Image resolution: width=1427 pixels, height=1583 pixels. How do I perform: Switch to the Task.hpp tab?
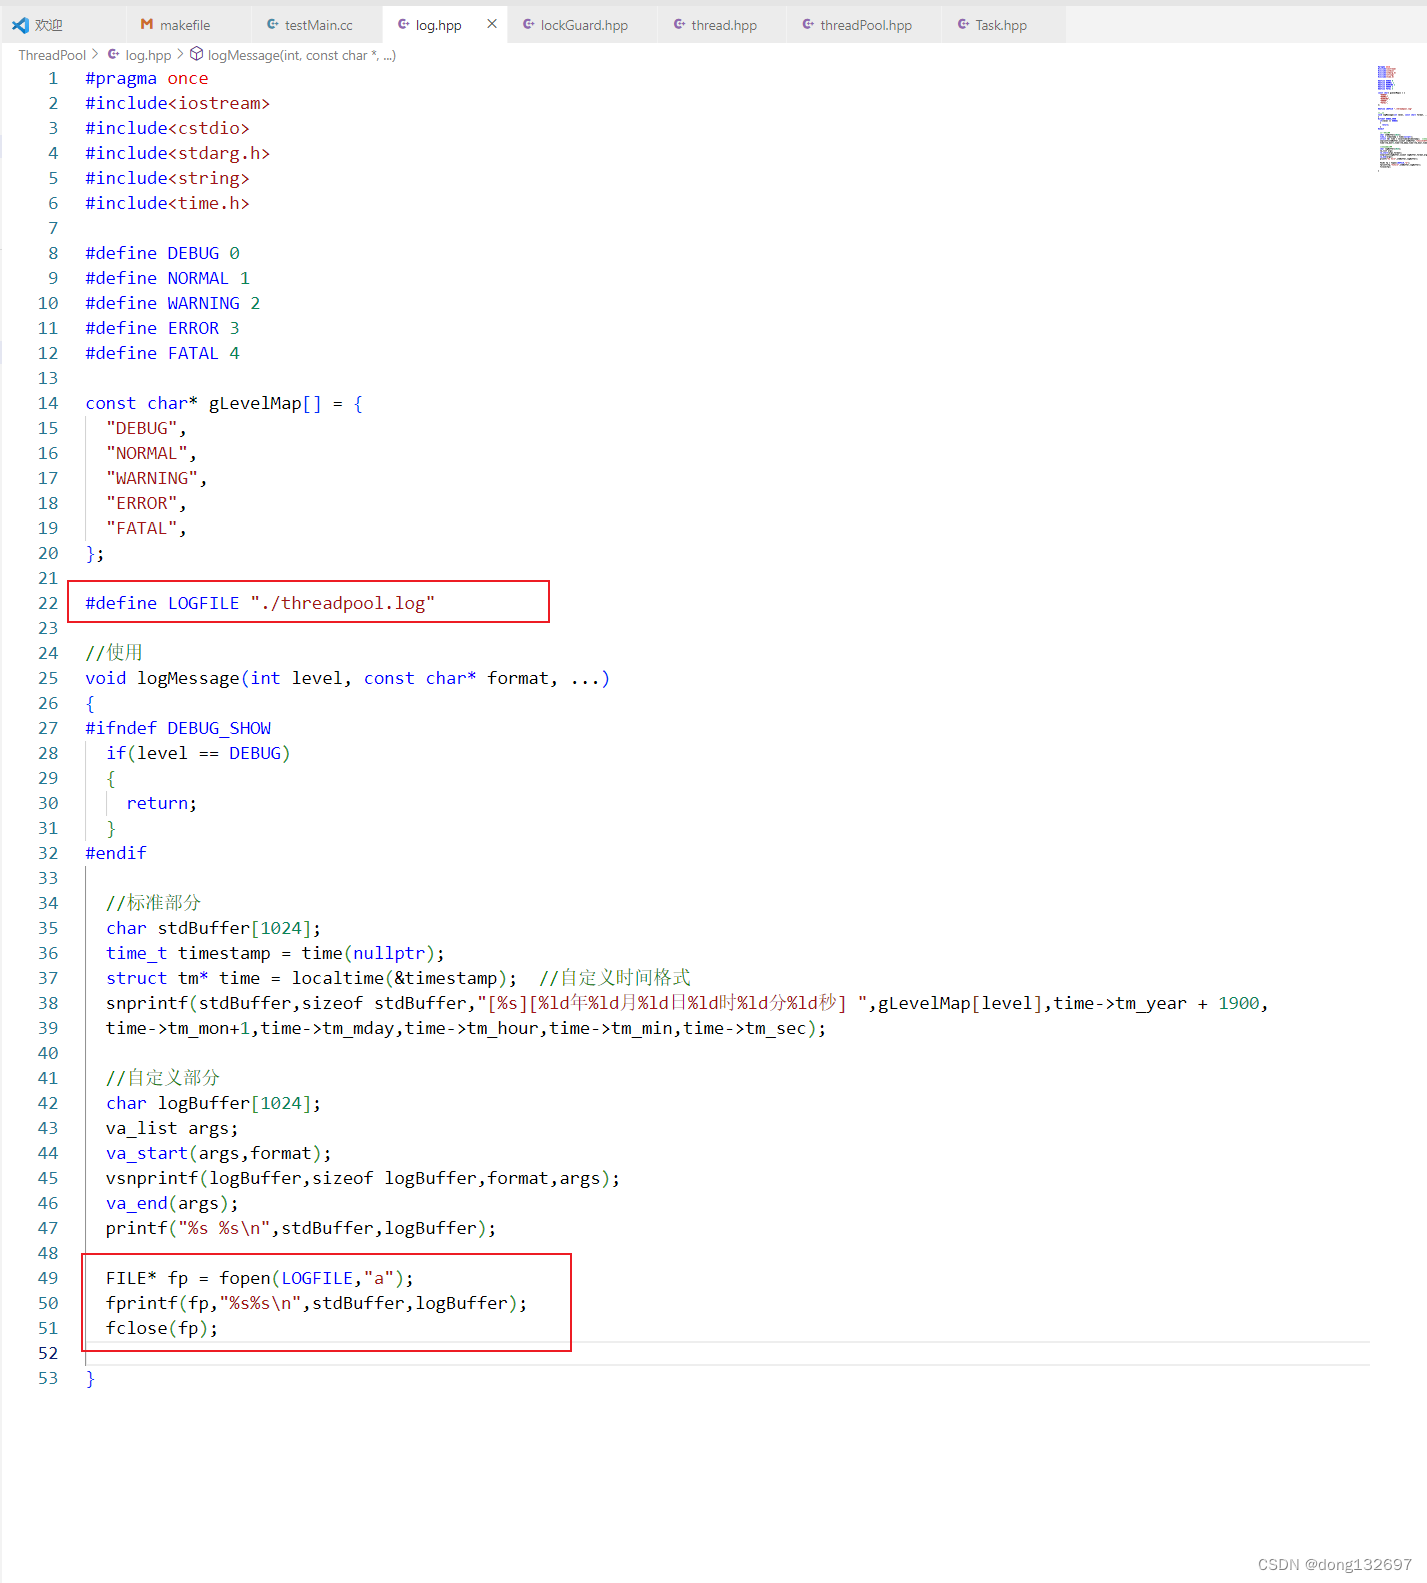click(x=1001, y=25)
